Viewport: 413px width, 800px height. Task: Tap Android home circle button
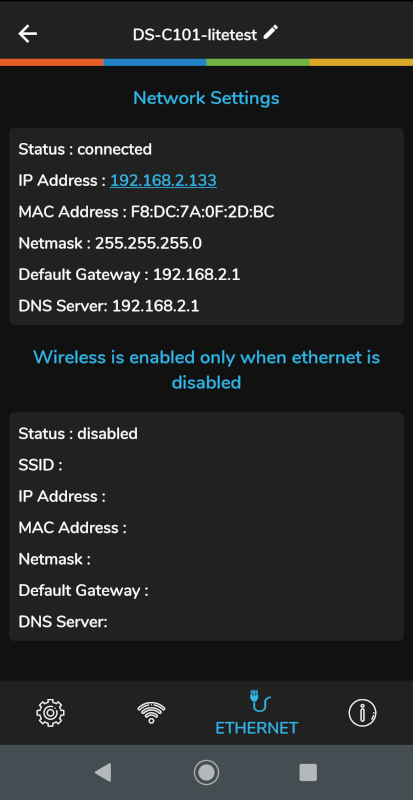pos(206,772)
